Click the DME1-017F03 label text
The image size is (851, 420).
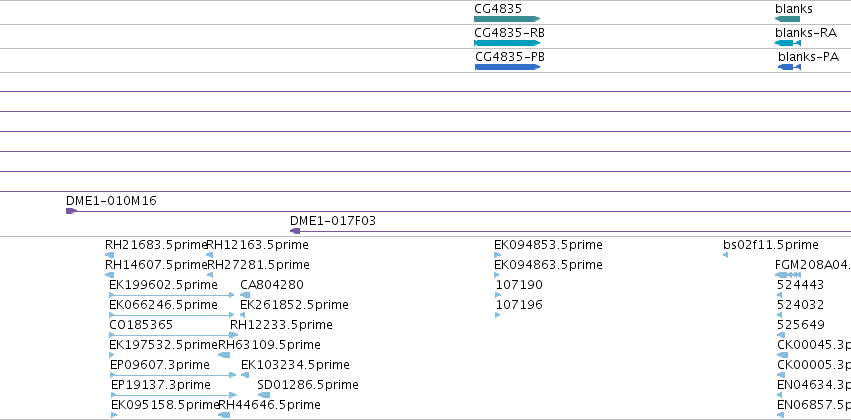pyautogui.click(x=333, y=221)
